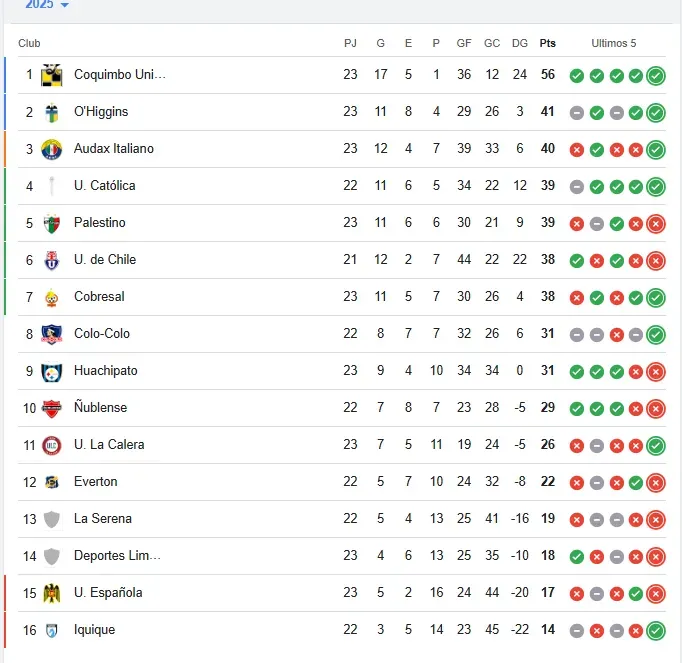Click the DG column header

[520, 43]
